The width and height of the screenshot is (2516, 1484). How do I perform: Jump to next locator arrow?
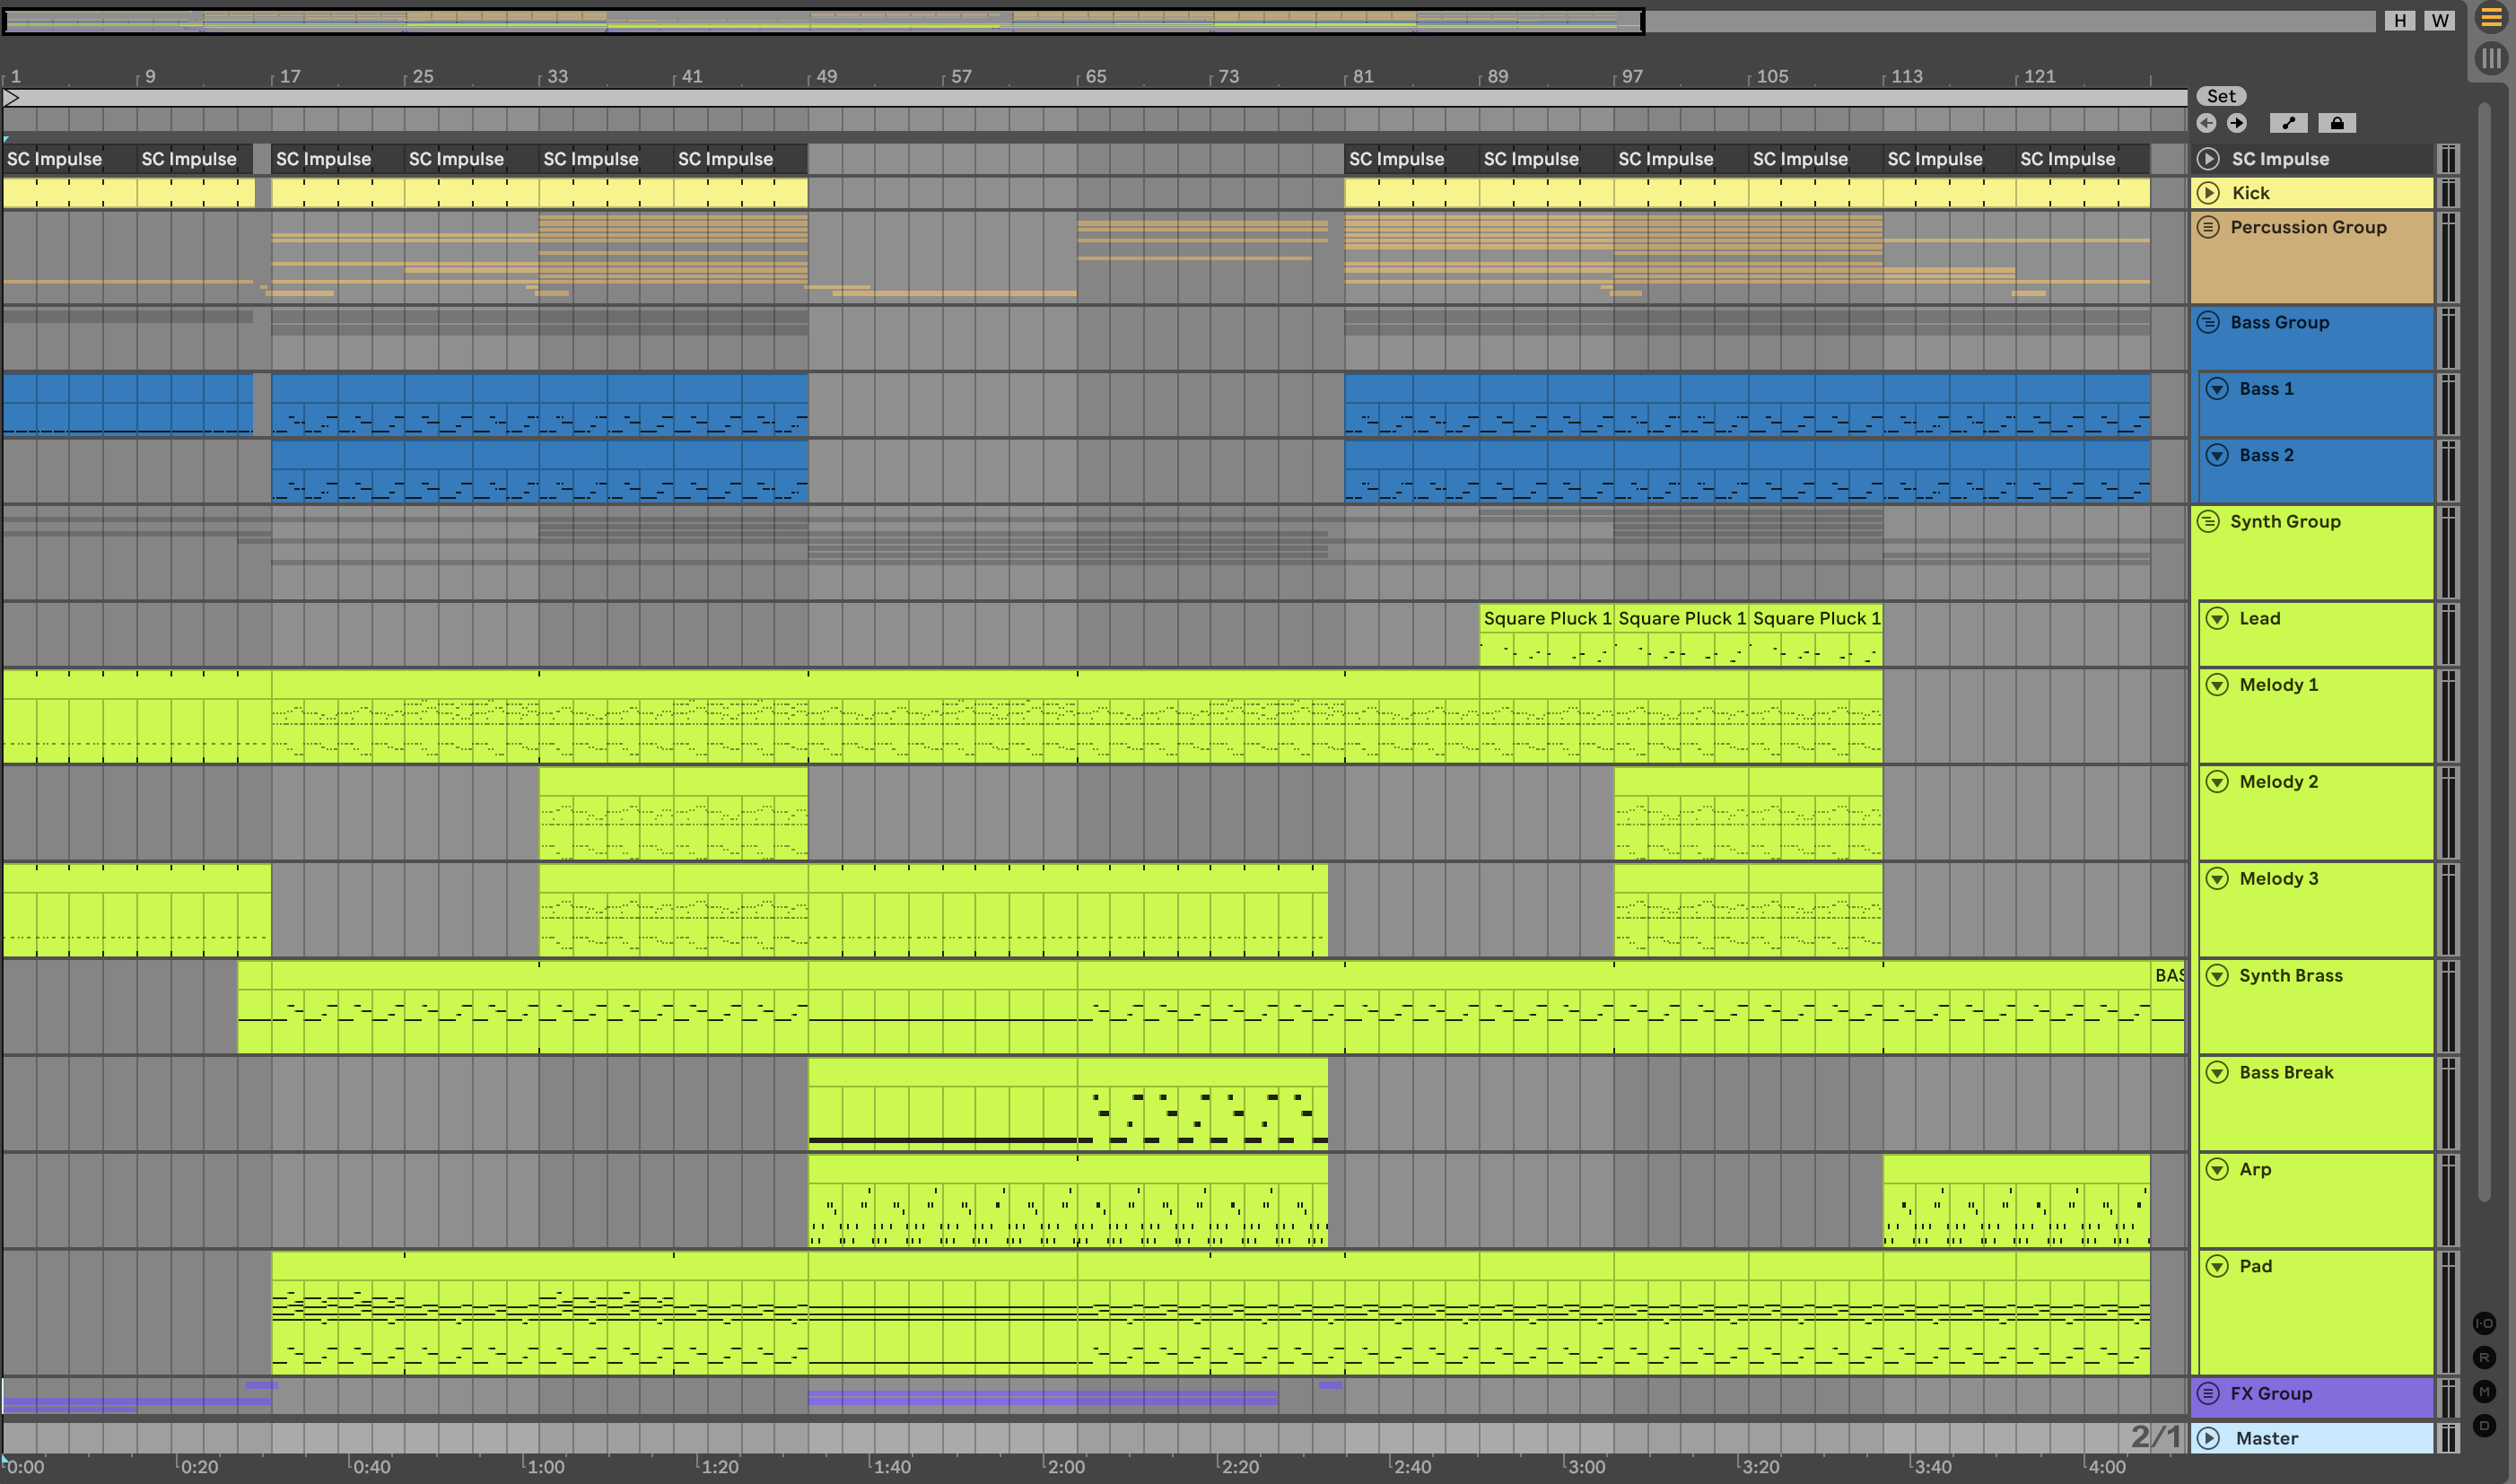(2237, 123)
